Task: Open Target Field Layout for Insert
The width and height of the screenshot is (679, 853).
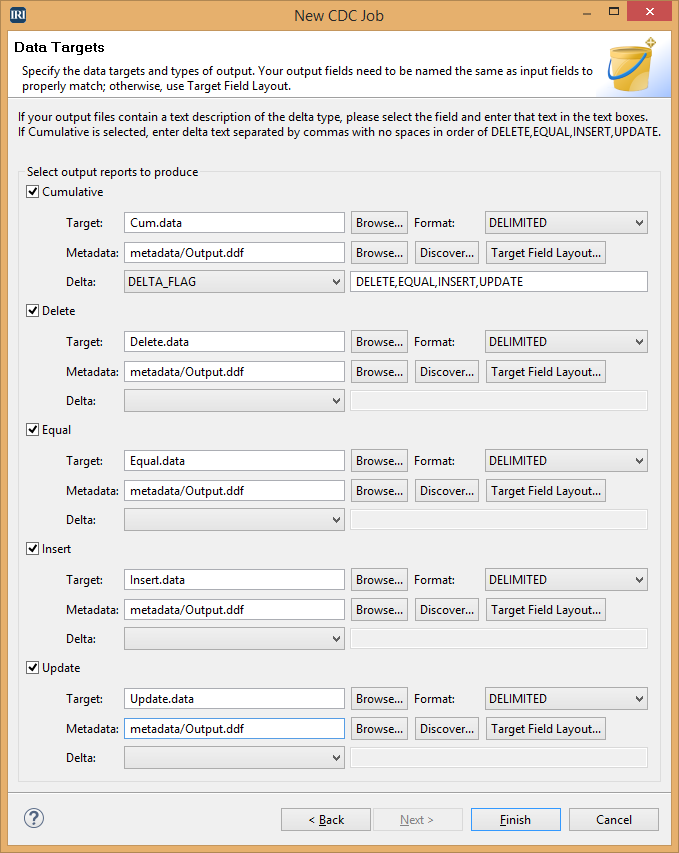Action: click(546, 610)
